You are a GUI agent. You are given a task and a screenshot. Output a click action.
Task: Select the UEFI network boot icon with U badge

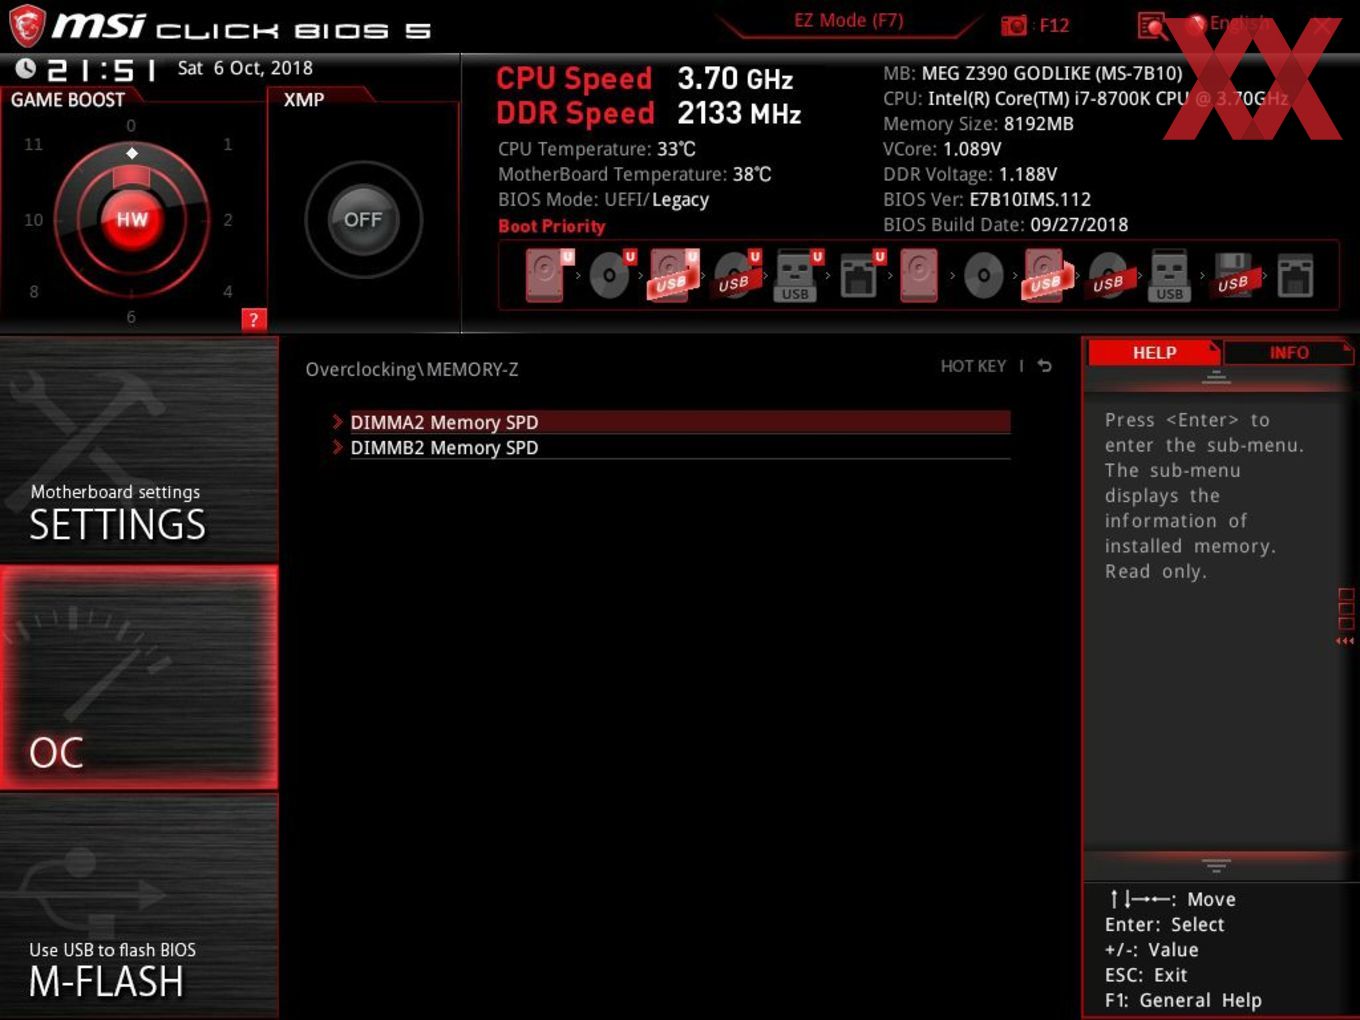pos(861,275)
